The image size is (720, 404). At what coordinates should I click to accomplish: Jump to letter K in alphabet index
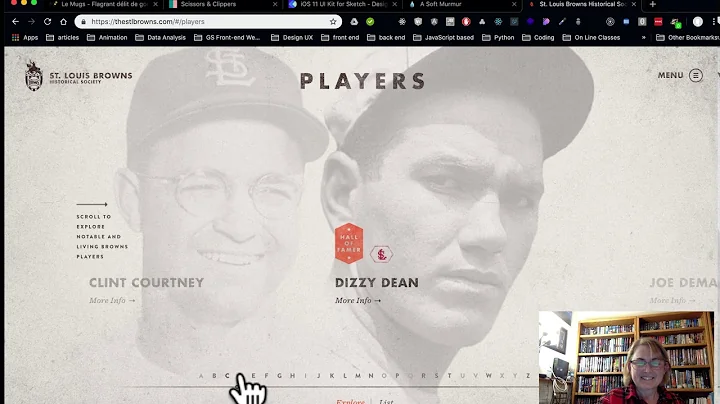332,376
